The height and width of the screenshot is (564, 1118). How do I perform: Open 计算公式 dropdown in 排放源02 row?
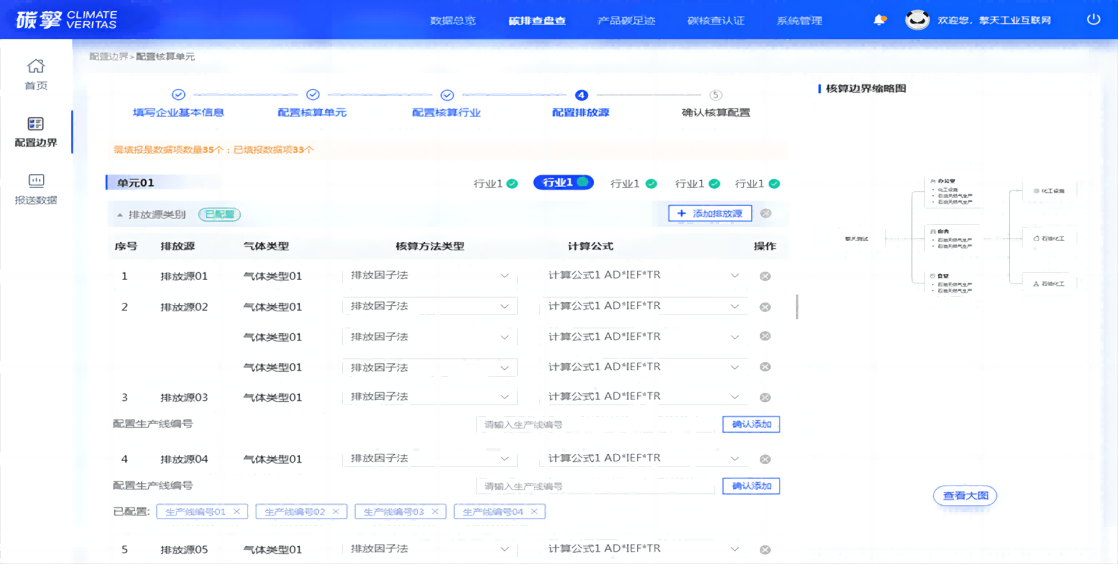(x=644, y=306)
